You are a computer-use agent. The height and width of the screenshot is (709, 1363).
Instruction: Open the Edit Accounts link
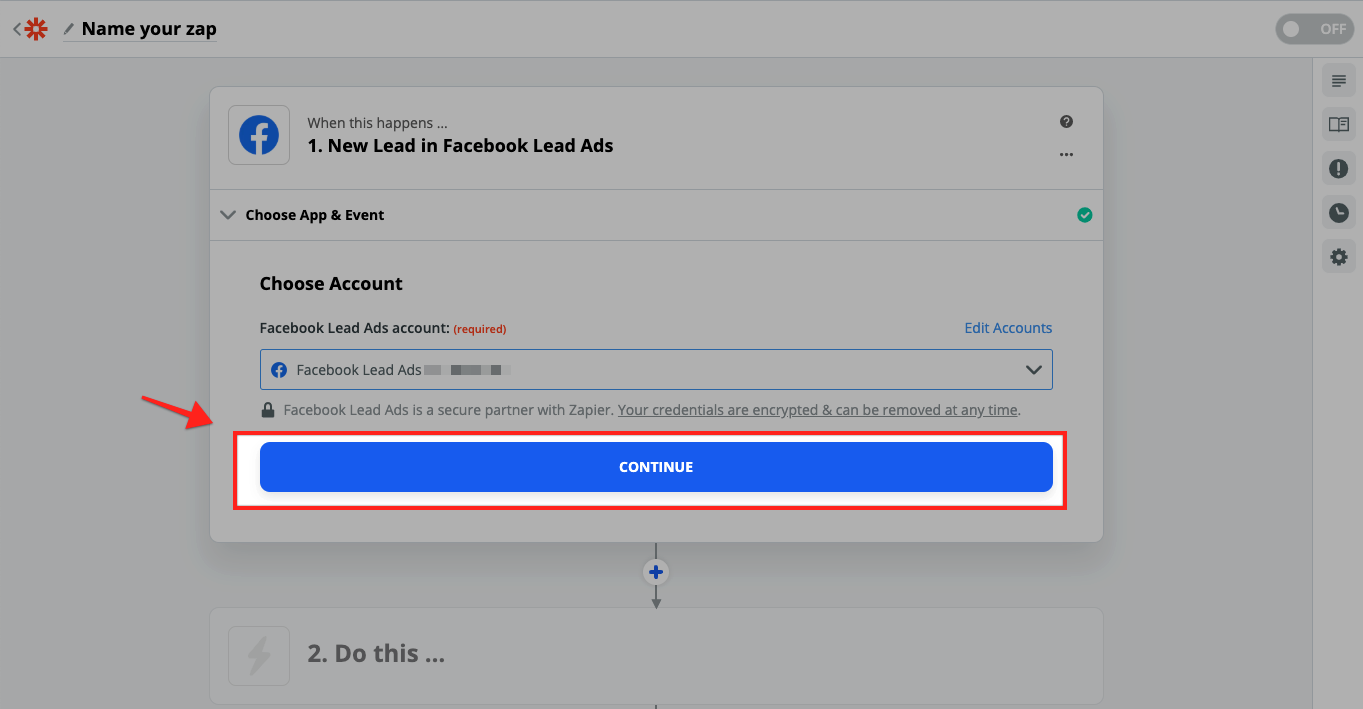click(x=1008, y=328)
